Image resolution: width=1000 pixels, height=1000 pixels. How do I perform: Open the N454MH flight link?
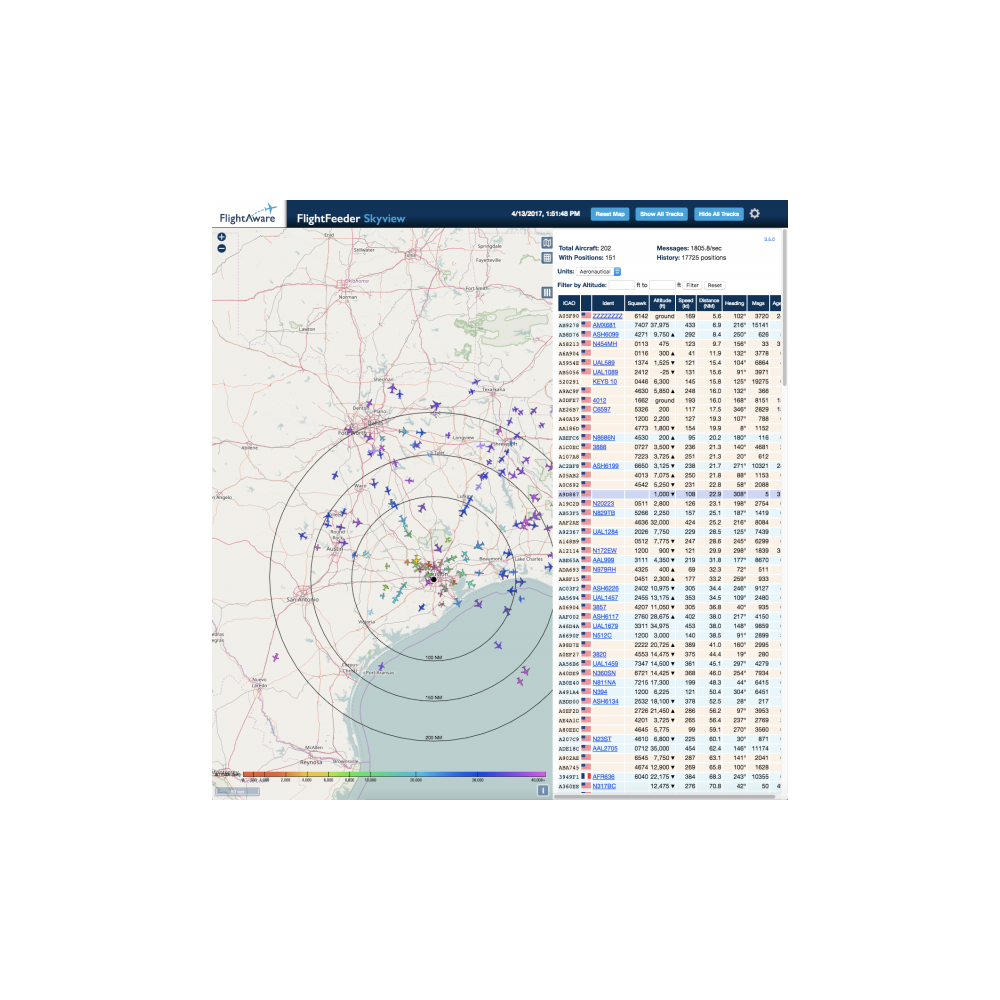[605, 344]
